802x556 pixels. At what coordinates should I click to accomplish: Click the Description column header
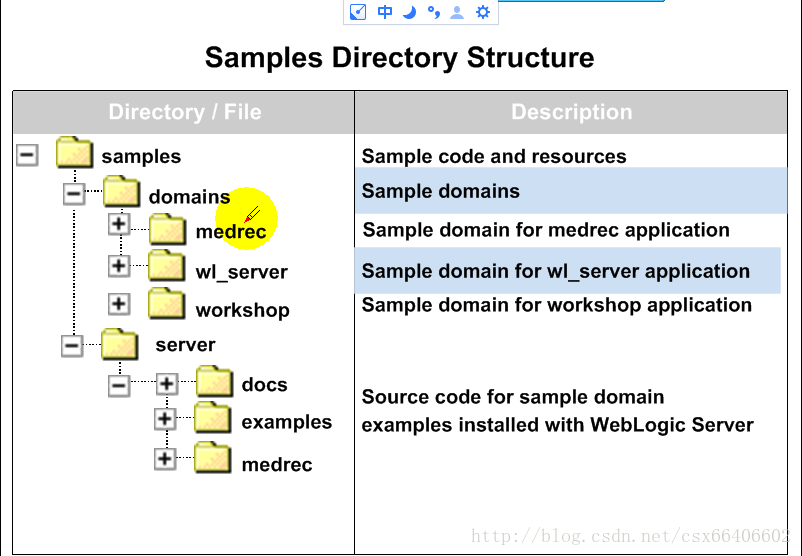point(571,113)
